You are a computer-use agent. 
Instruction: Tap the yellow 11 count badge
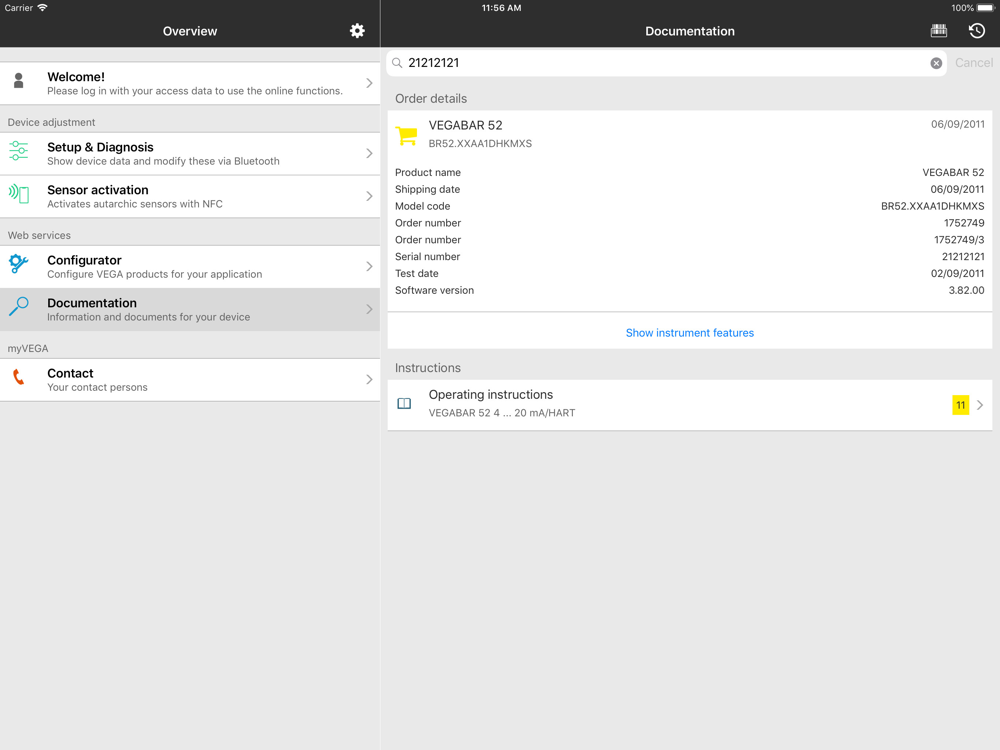click(960, 405)
